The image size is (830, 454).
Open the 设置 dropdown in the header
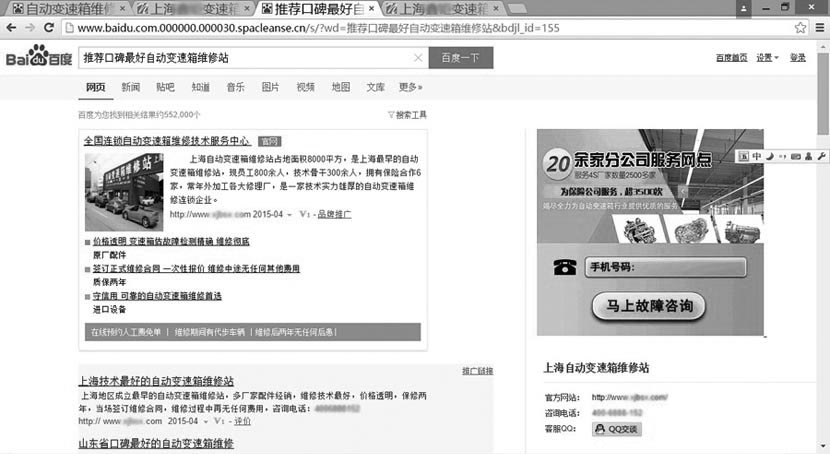(x=765, y=58)
